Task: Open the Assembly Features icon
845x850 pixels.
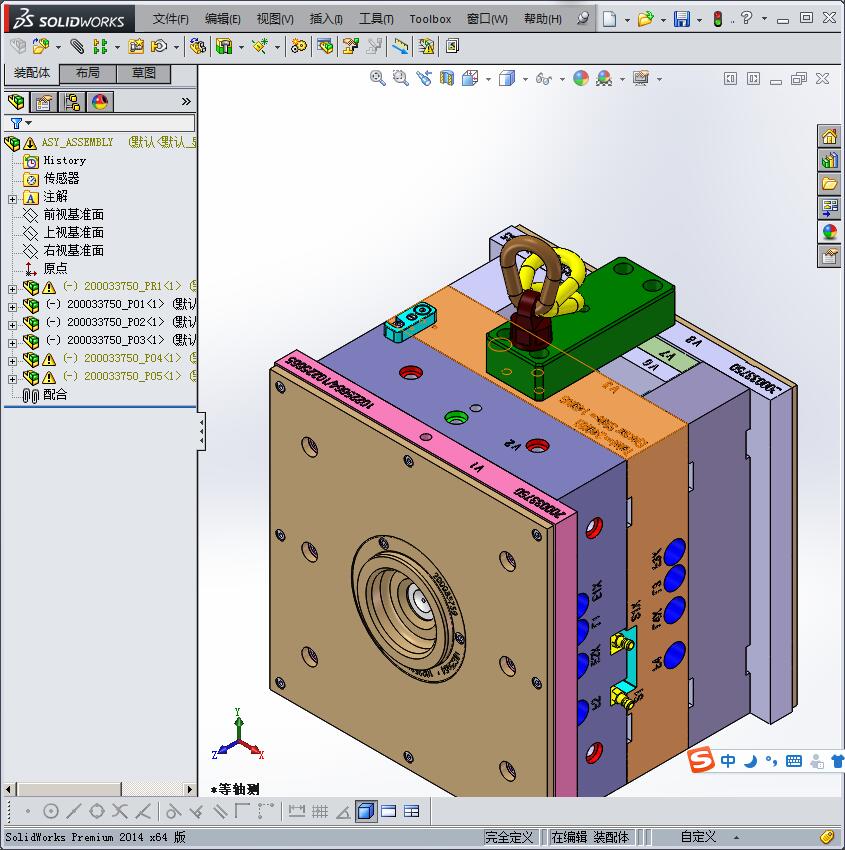Action: click(224, 47)
